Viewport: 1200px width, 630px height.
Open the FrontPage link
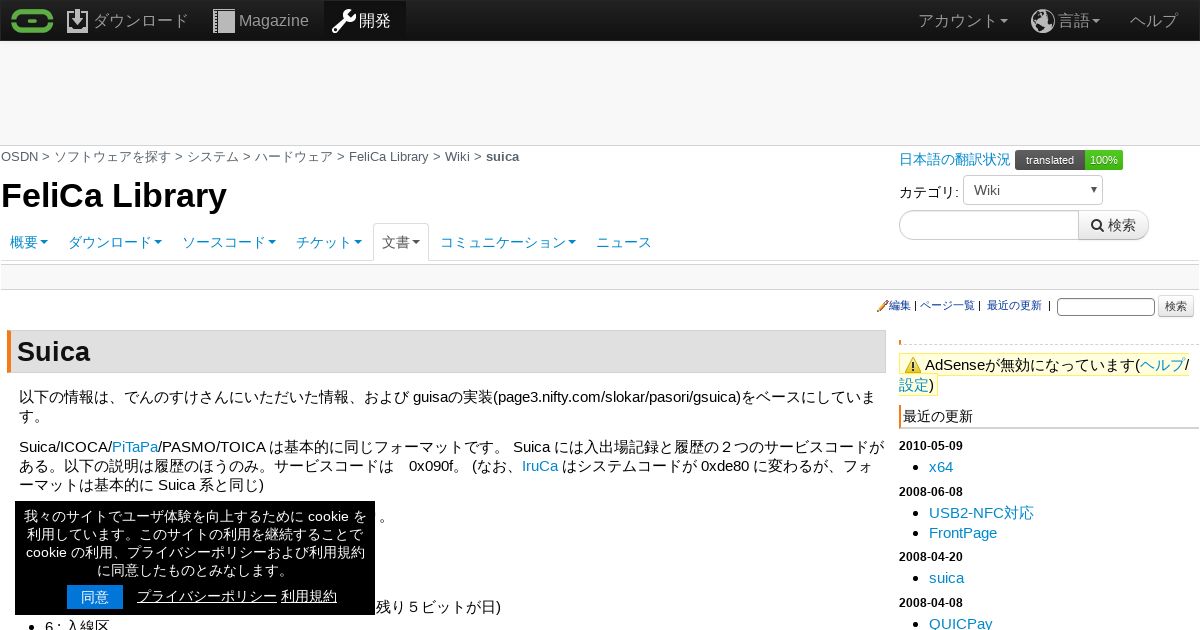pyautogui.click(x=963, y=533)
